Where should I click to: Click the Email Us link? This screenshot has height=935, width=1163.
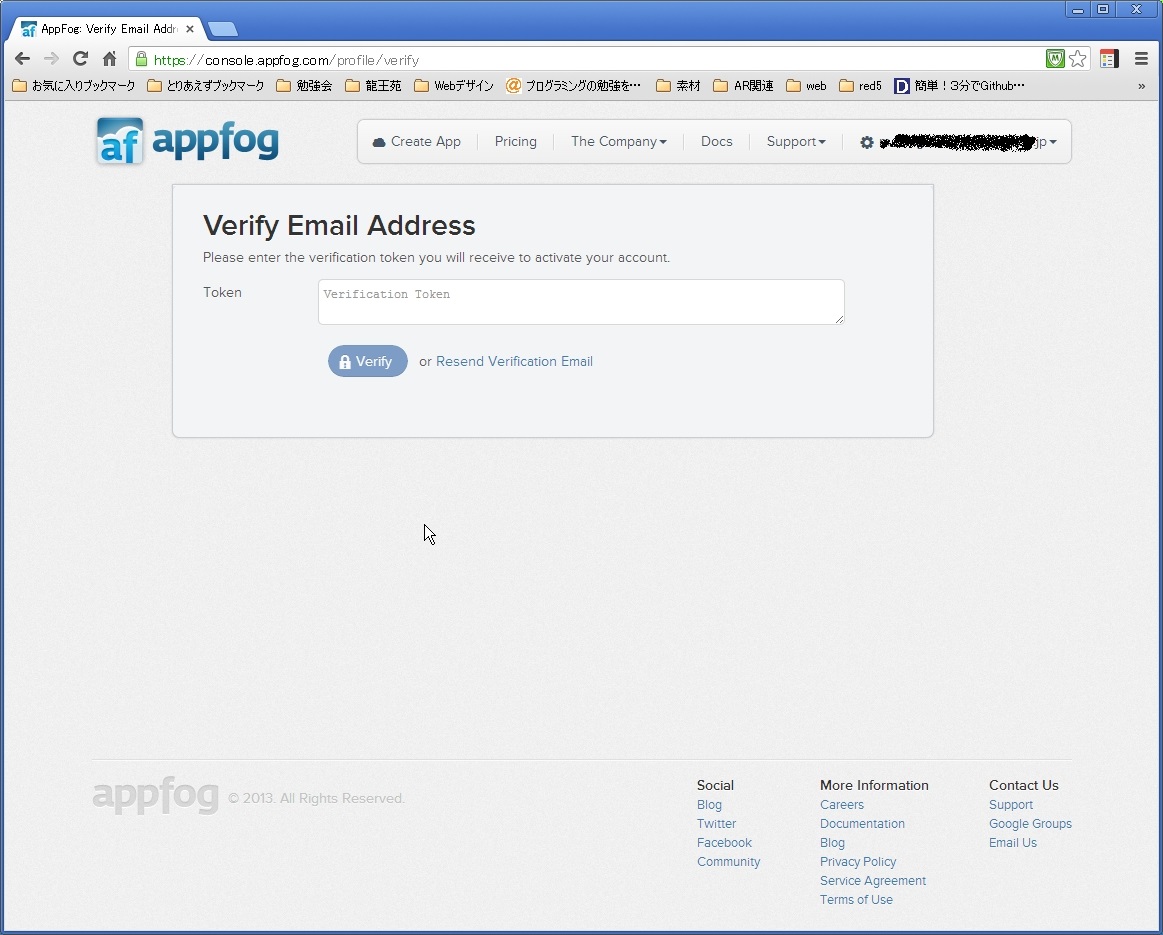1012,842
